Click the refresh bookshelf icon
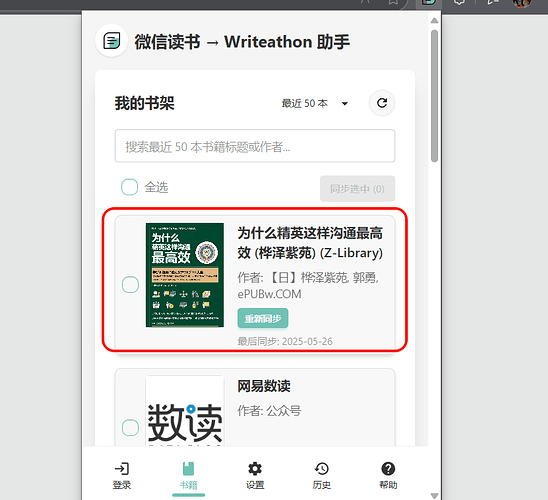Viewport: 548px width, 500px height. click(x=382, y=103)
